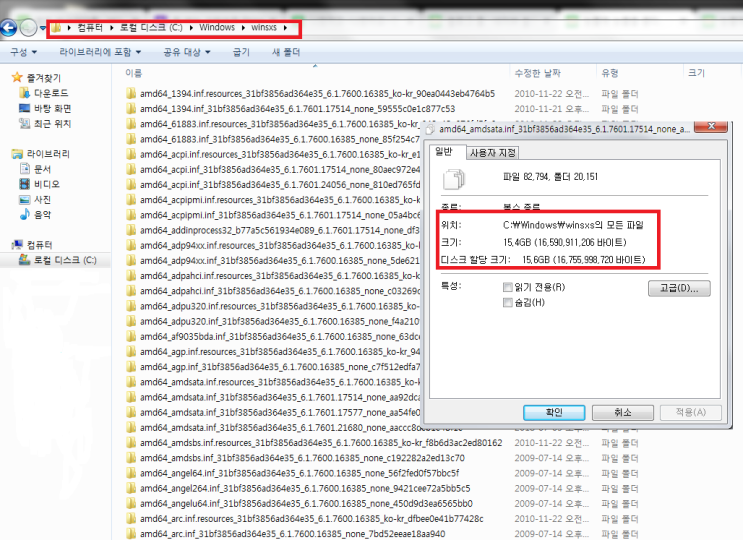
Task: Click folder icon of amd64_1394.inf.resources ko-kr_90ea0443eb4764b5 folder
Action: tap(131, 93)
